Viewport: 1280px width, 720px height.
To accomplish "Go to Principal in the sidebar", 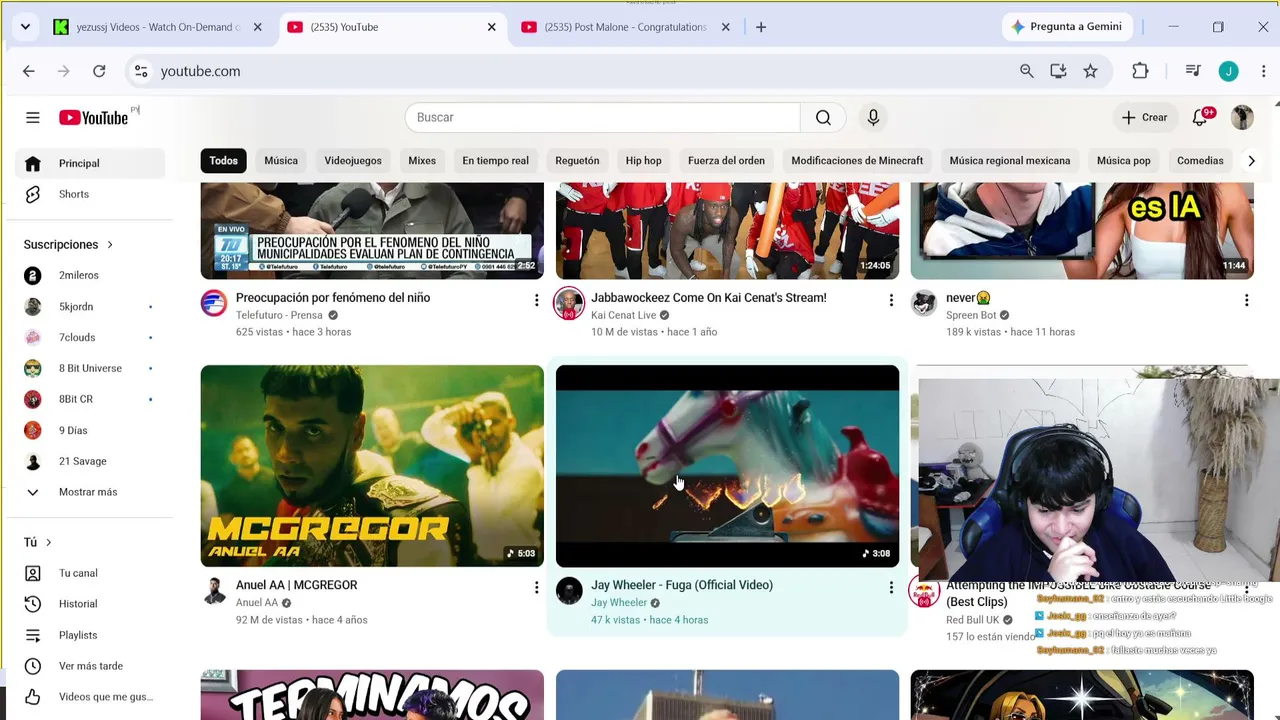I will point(90,164).
